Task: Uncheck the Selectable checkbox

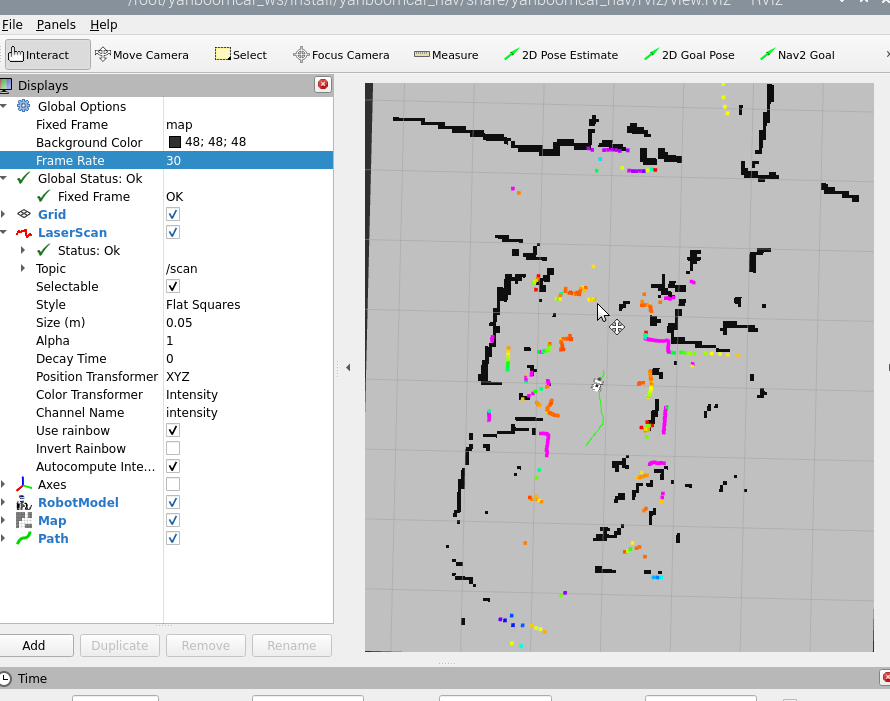Action: (173, 286)
